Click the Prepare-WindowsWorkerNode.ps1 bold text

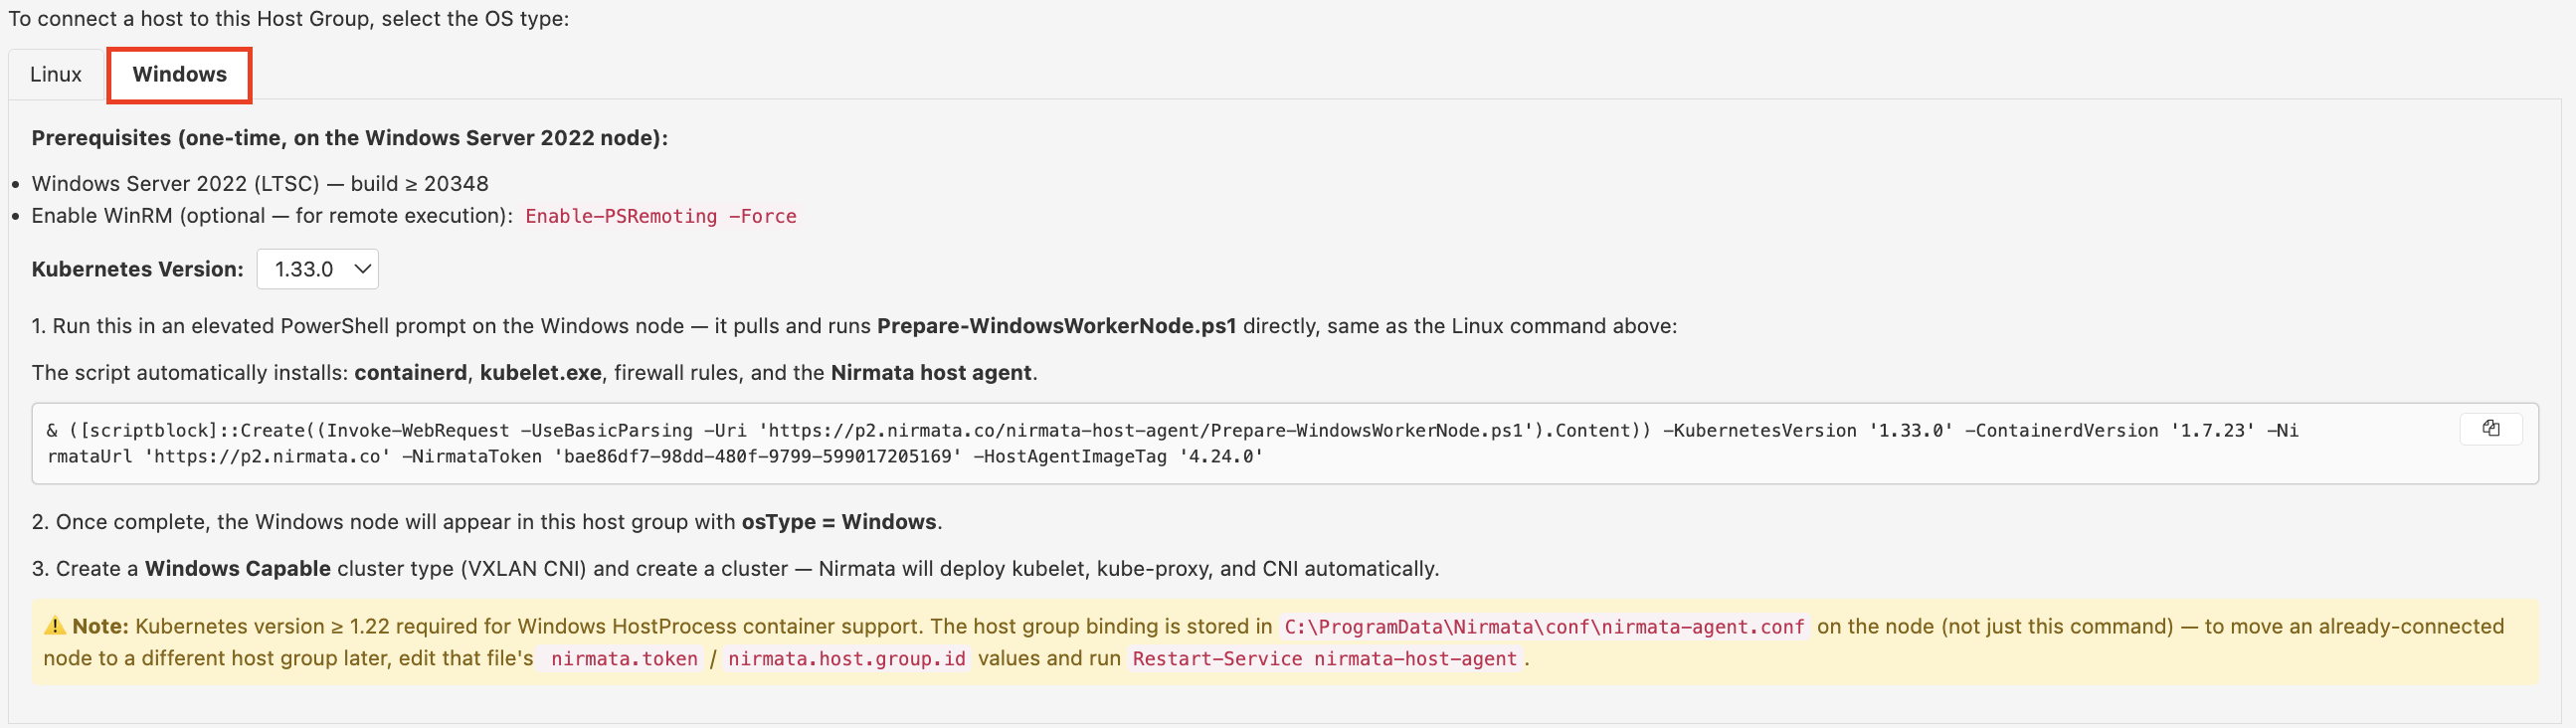[1057, 326]
